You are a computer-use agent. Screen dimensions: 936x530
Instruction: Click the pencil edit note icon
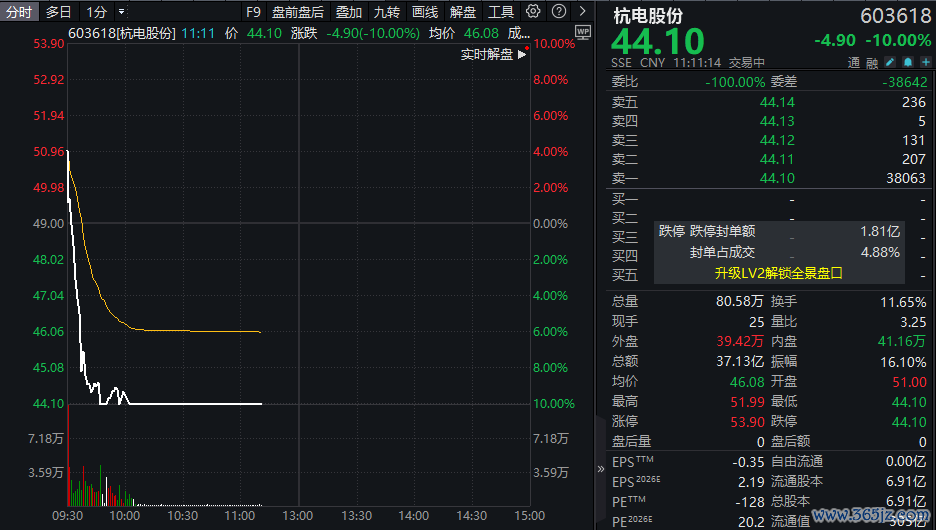point(889,62)
